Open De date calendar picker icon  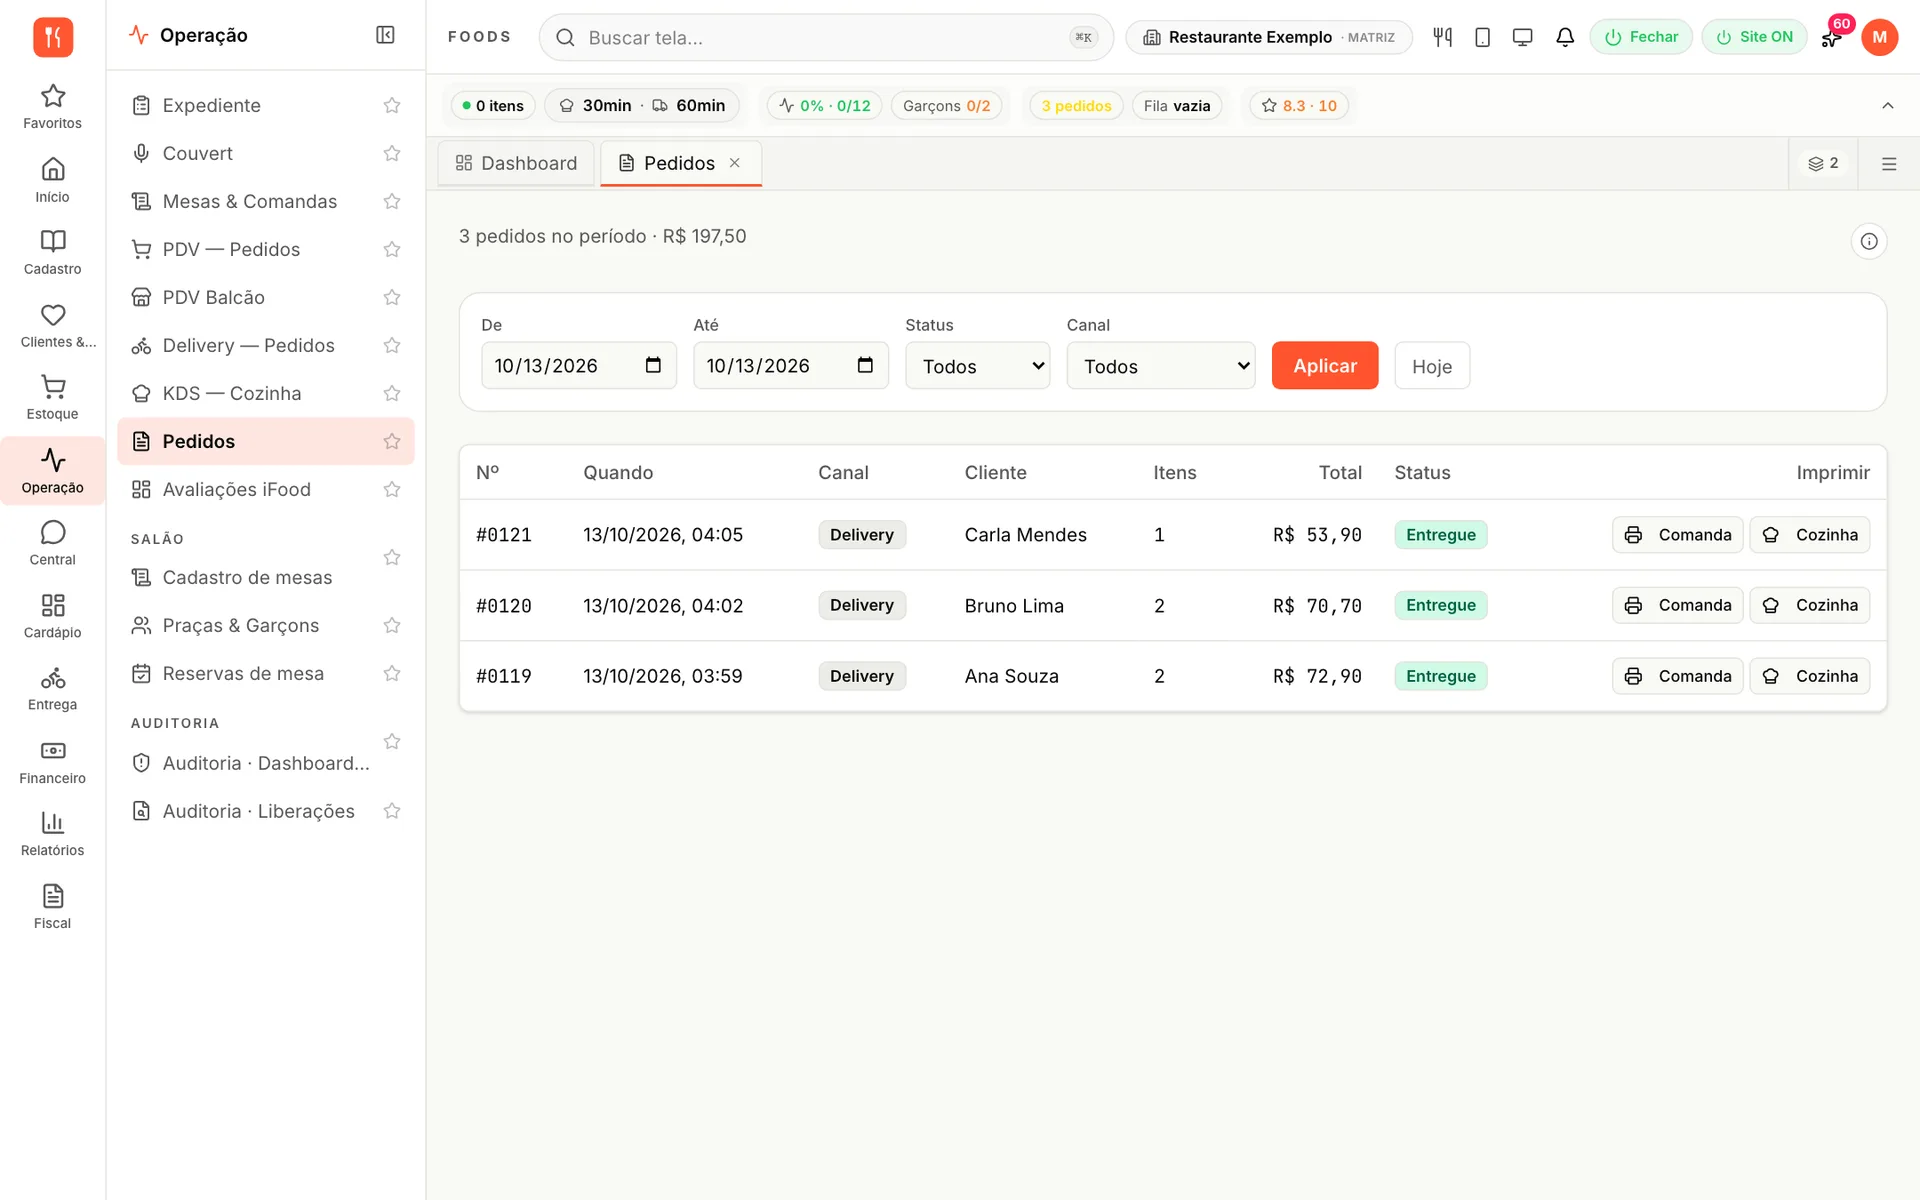(653, 365)
